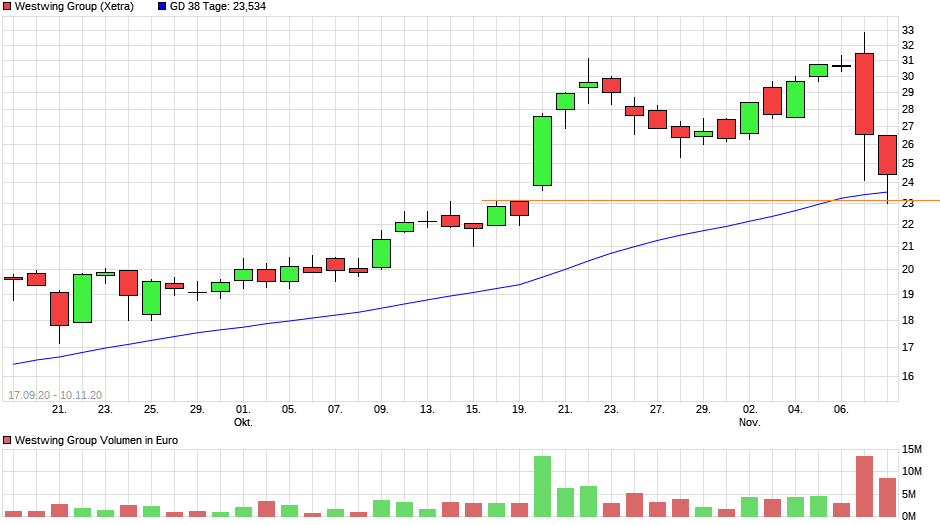Click the price axis value 16
This screenshot has height=525, width=940.
click(x=908, y=376)
